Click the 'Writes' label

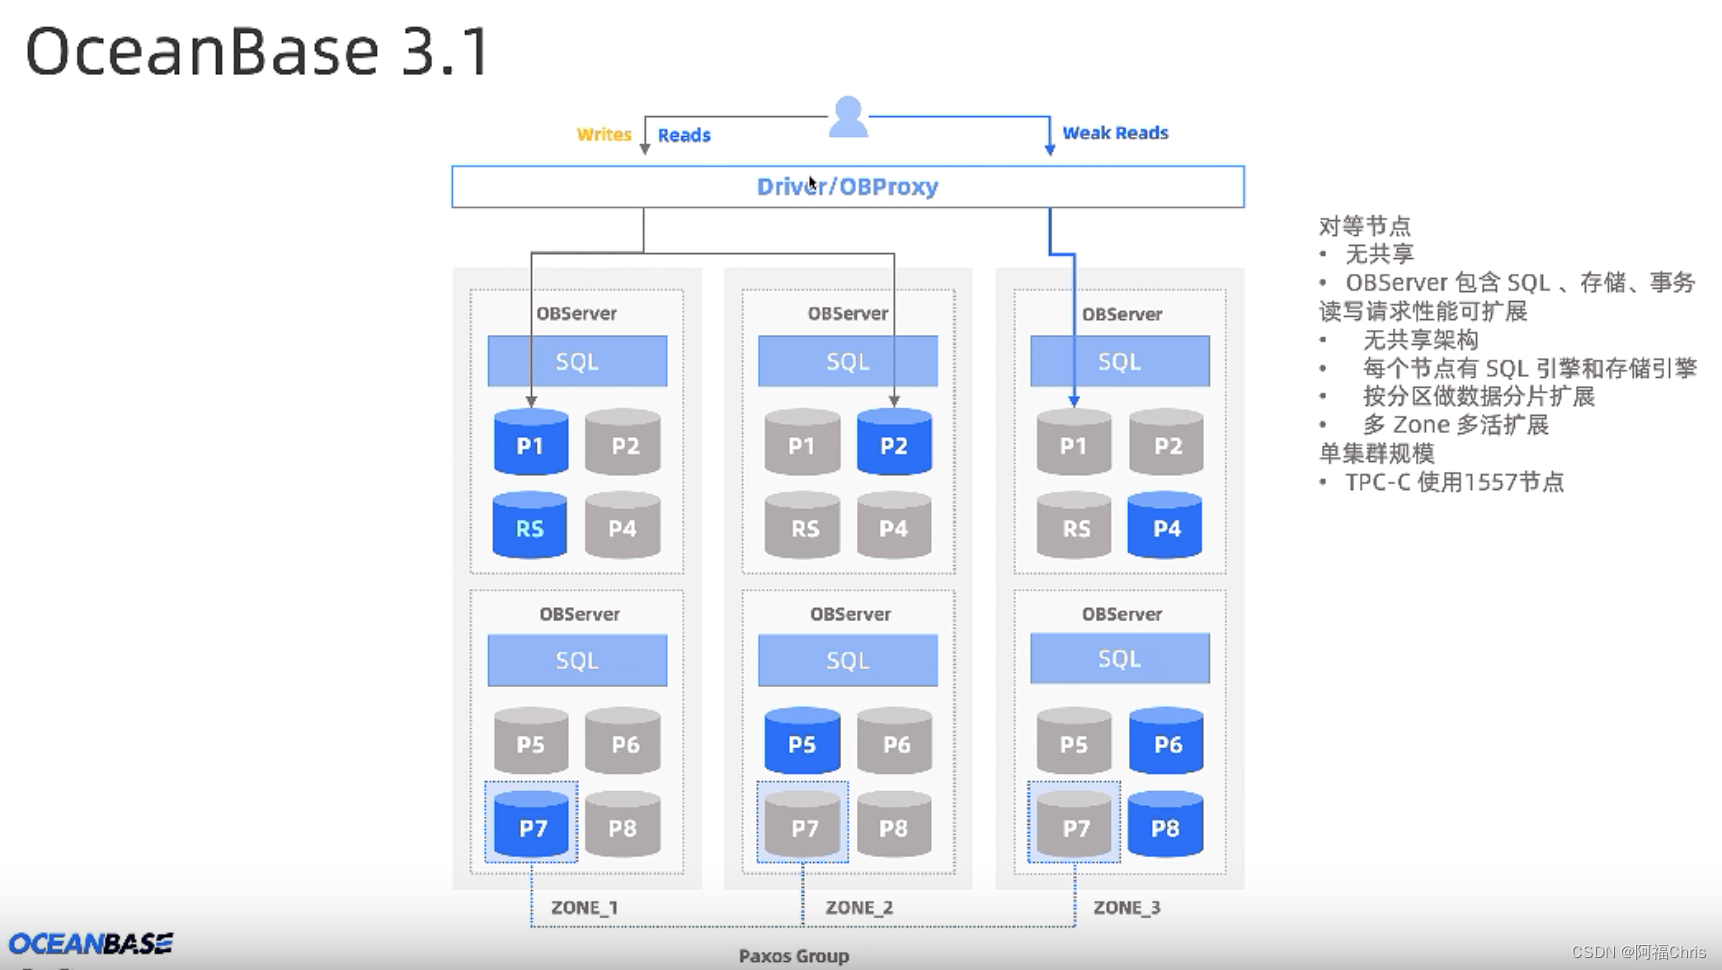pyautogui.click(x=604, y=134)
